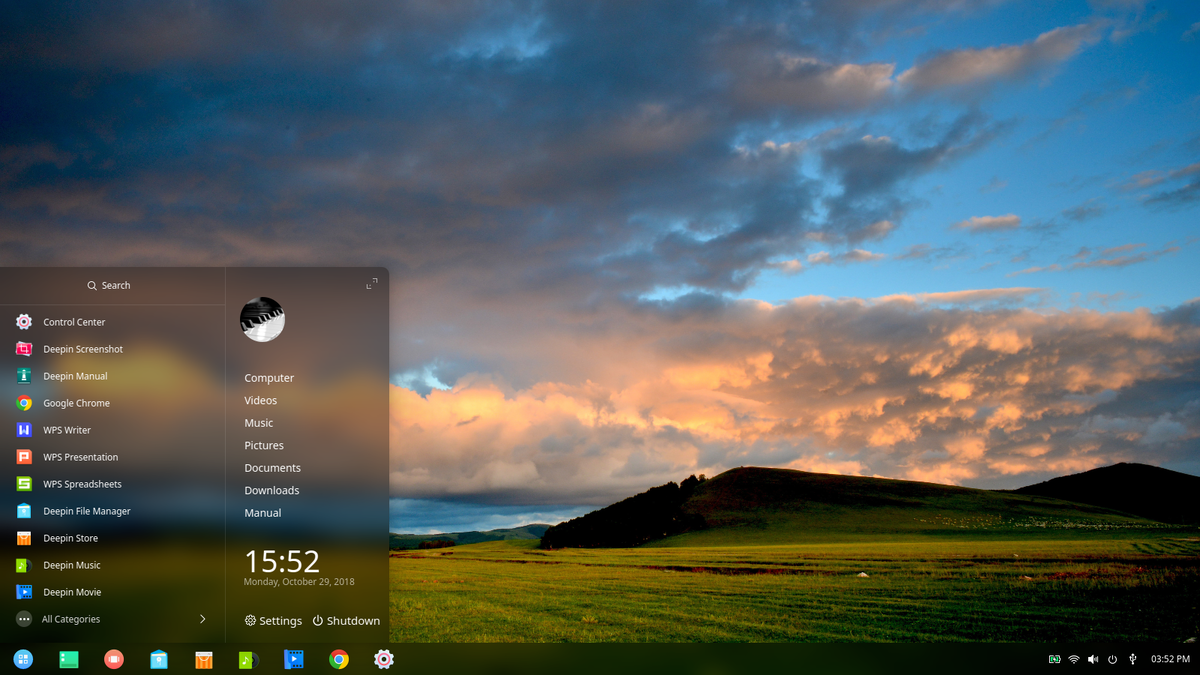1200x675 pixels.
Task: Open Google Chrome from the taskbar
Action: 339,659
